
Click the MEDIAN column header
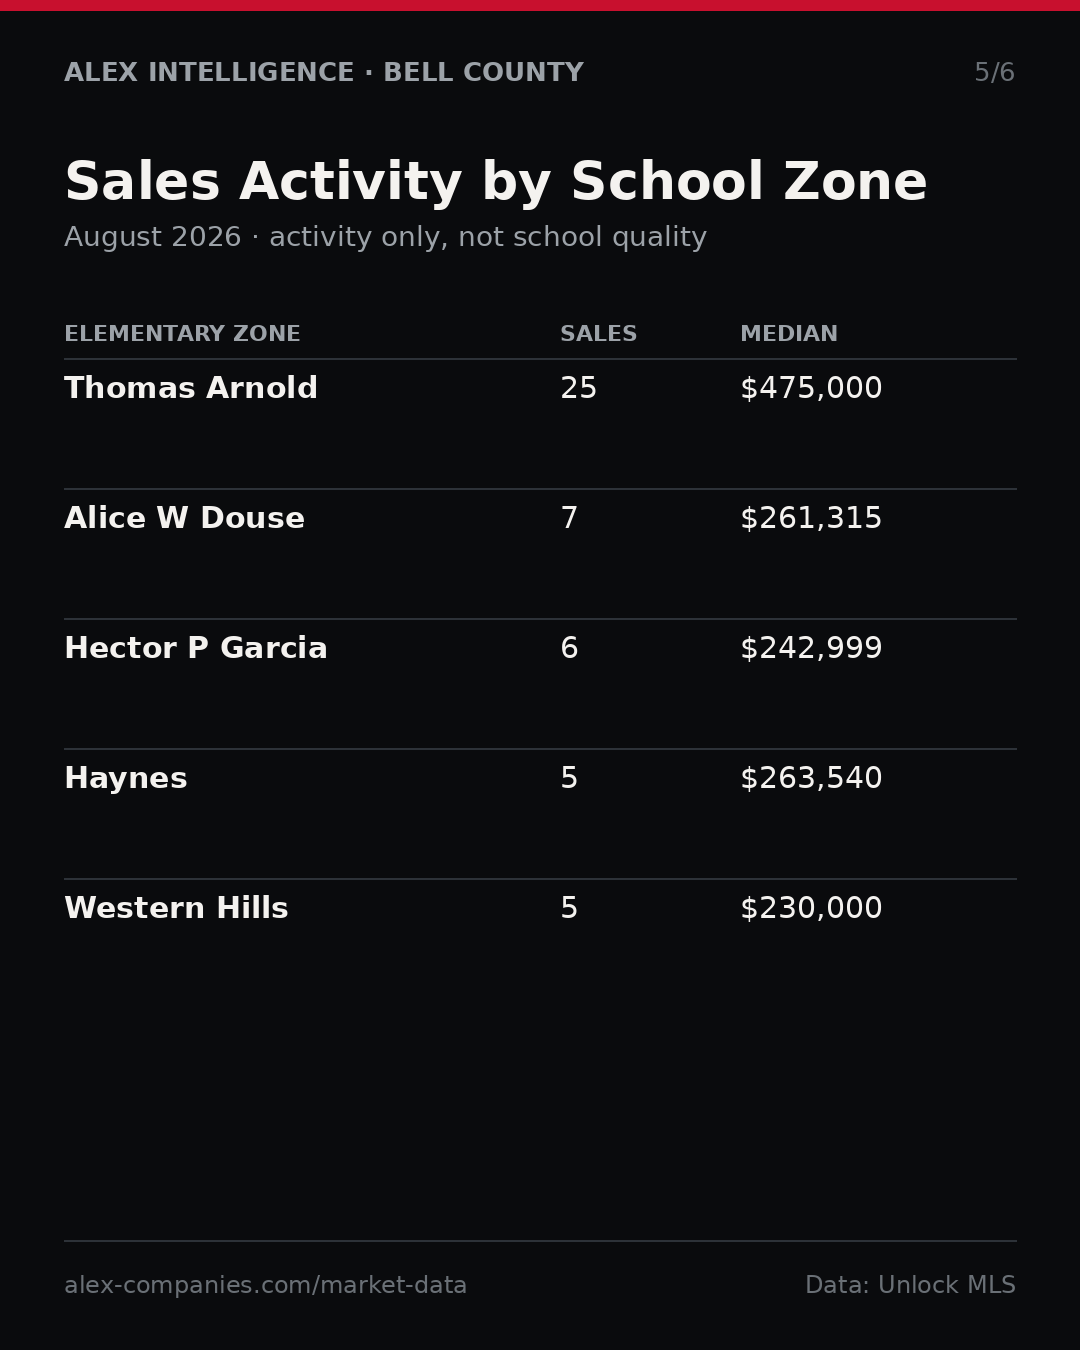[789, 334]
